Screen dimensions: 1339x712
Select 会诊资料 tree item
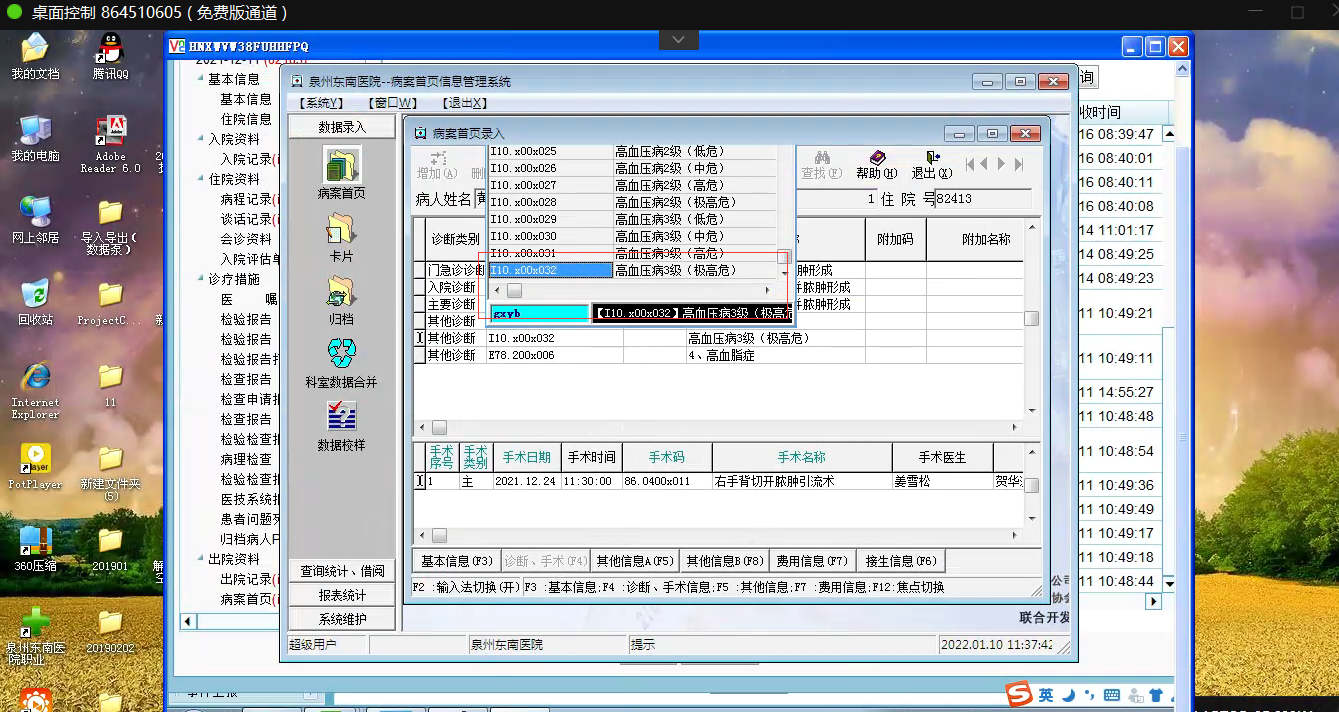[246, 239]
